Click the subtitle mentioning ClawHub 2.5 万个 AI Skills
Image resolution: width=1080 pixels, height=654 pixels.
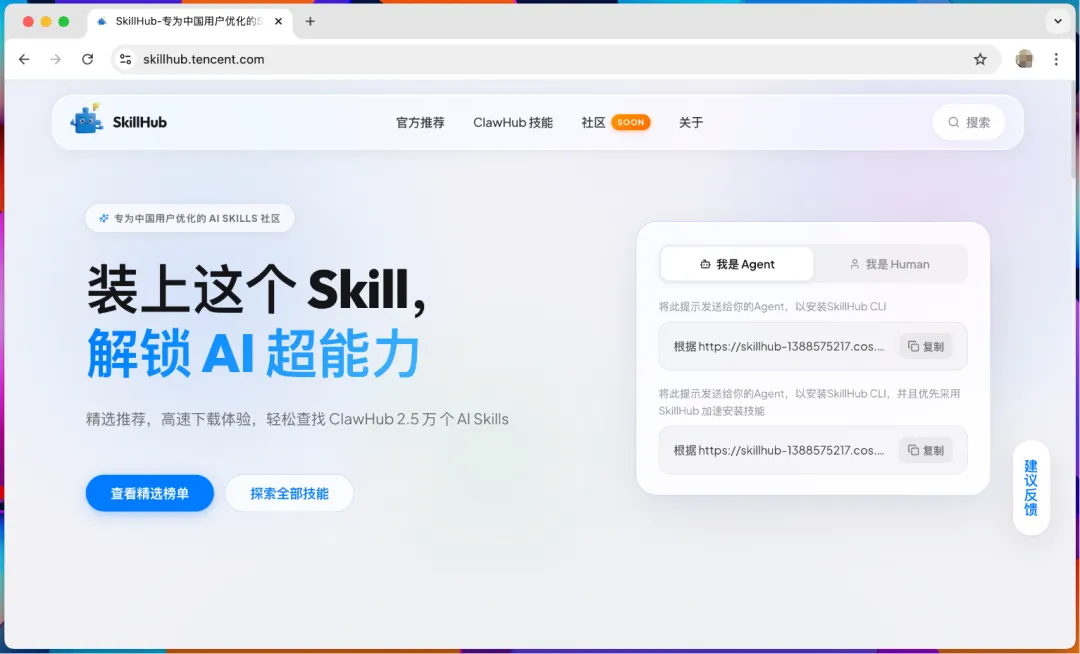click(x=298, y=419)
